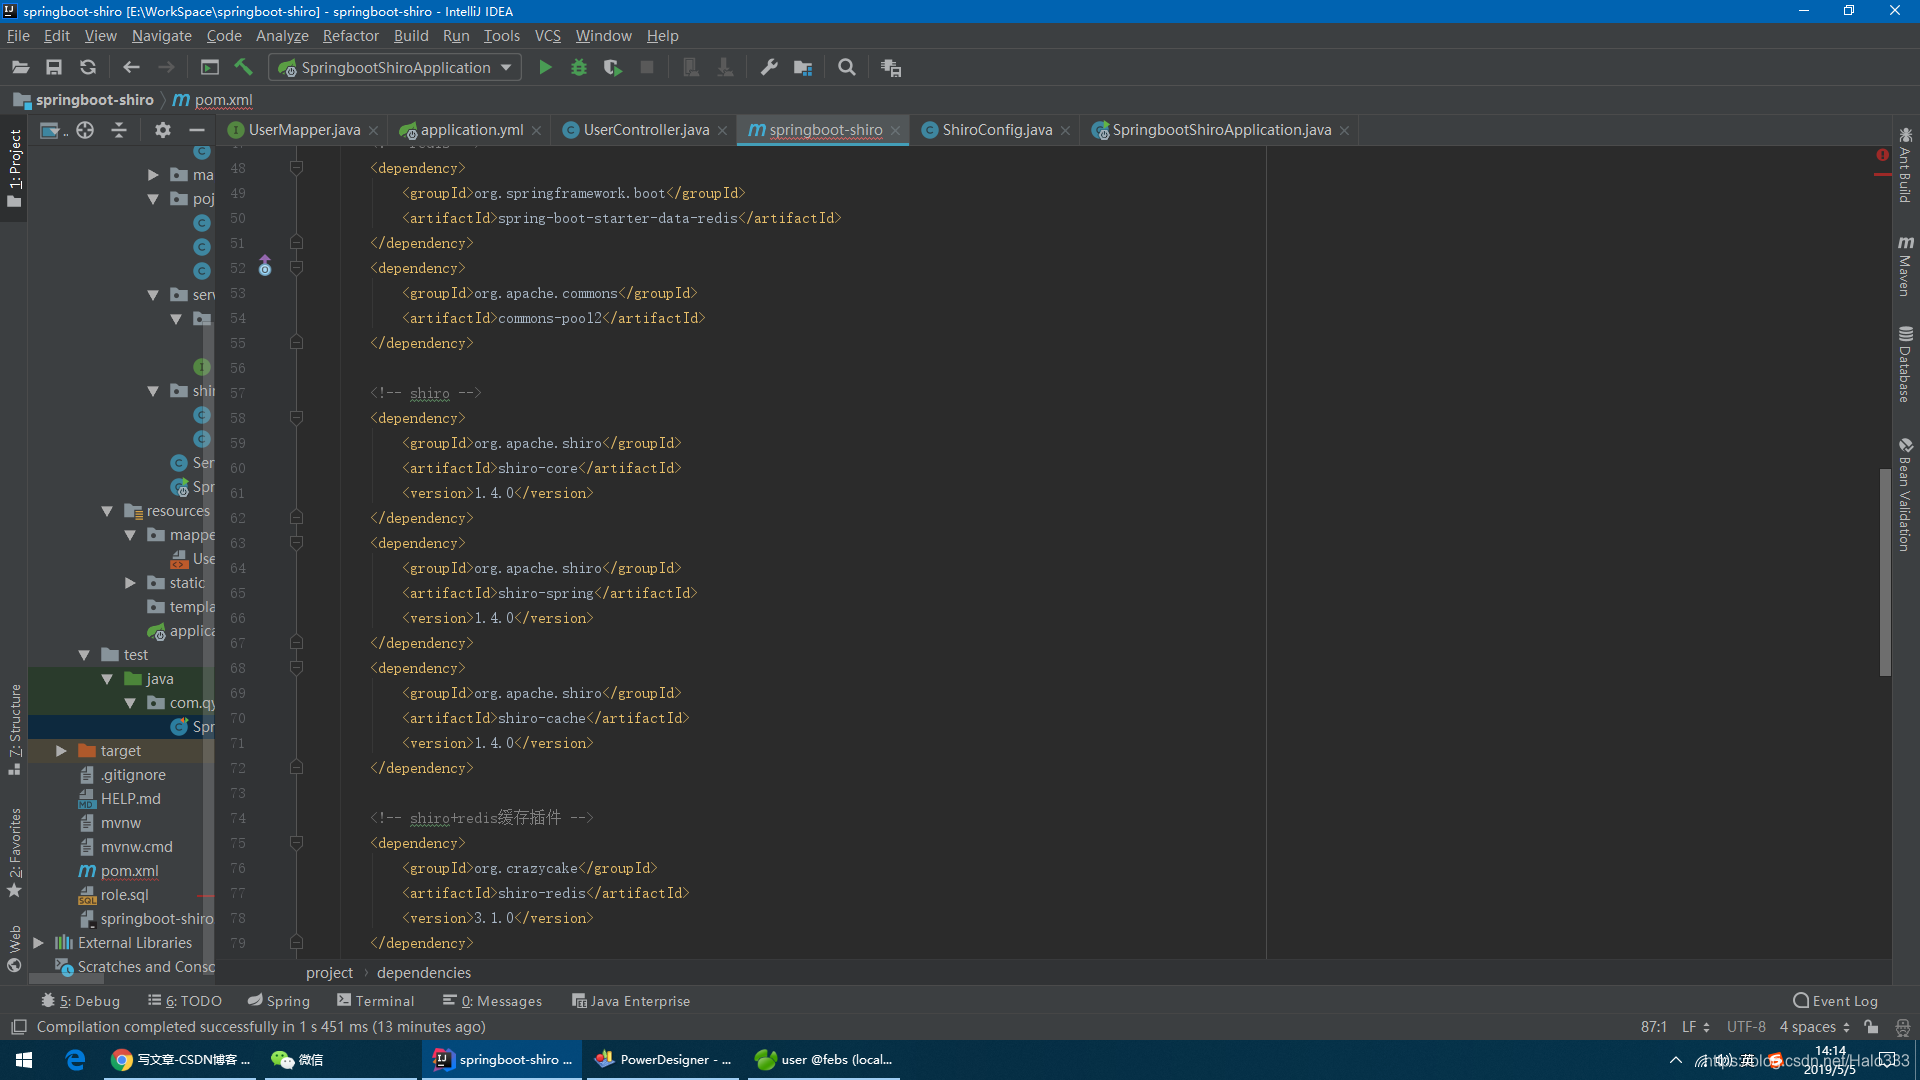Open the SpringbootShiroApplication run configuration dropdown
The width and height of the screenshot is (1920, 1080).
(396, 67)
